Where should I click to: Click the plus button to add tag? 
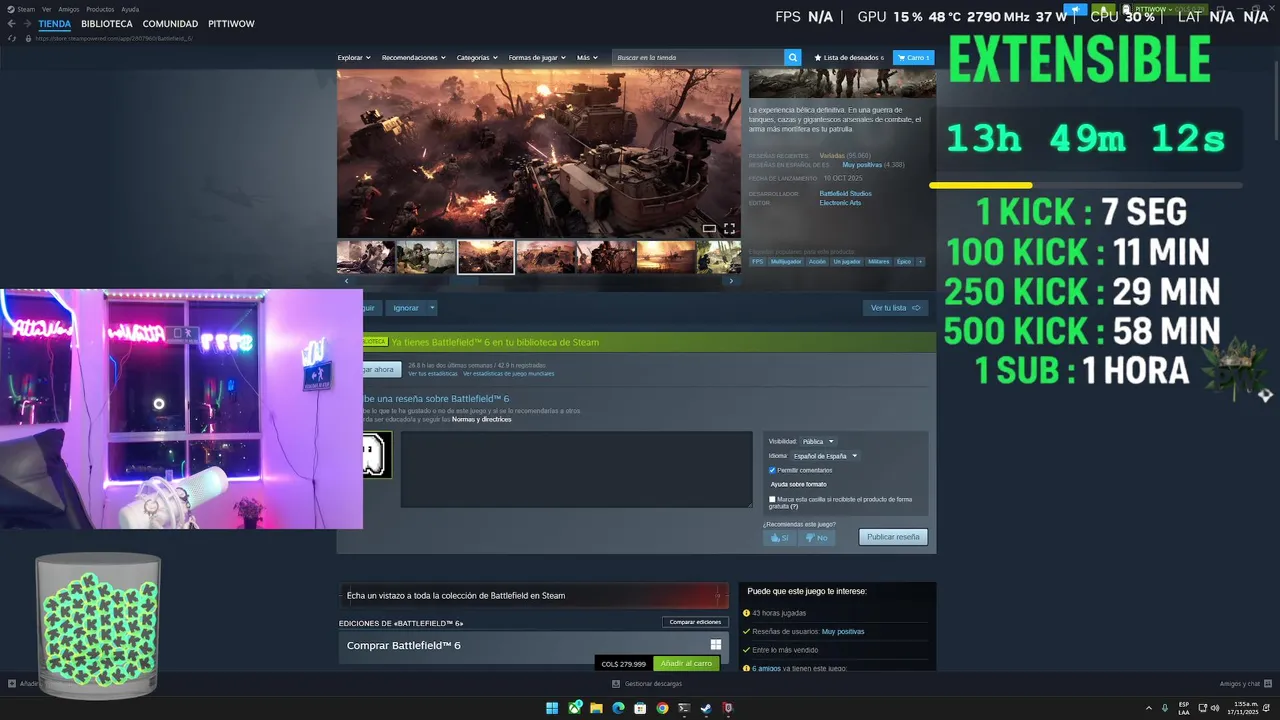[920, 261]
